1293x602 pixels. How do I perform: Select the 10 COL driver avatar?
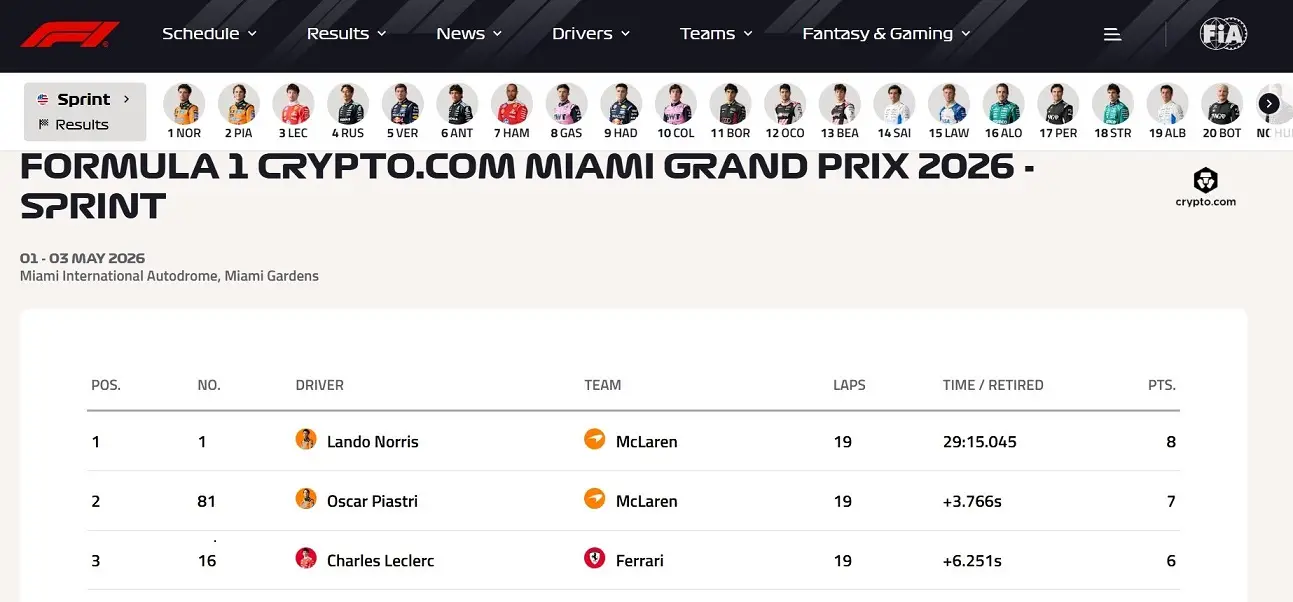(x=676, y=104)
